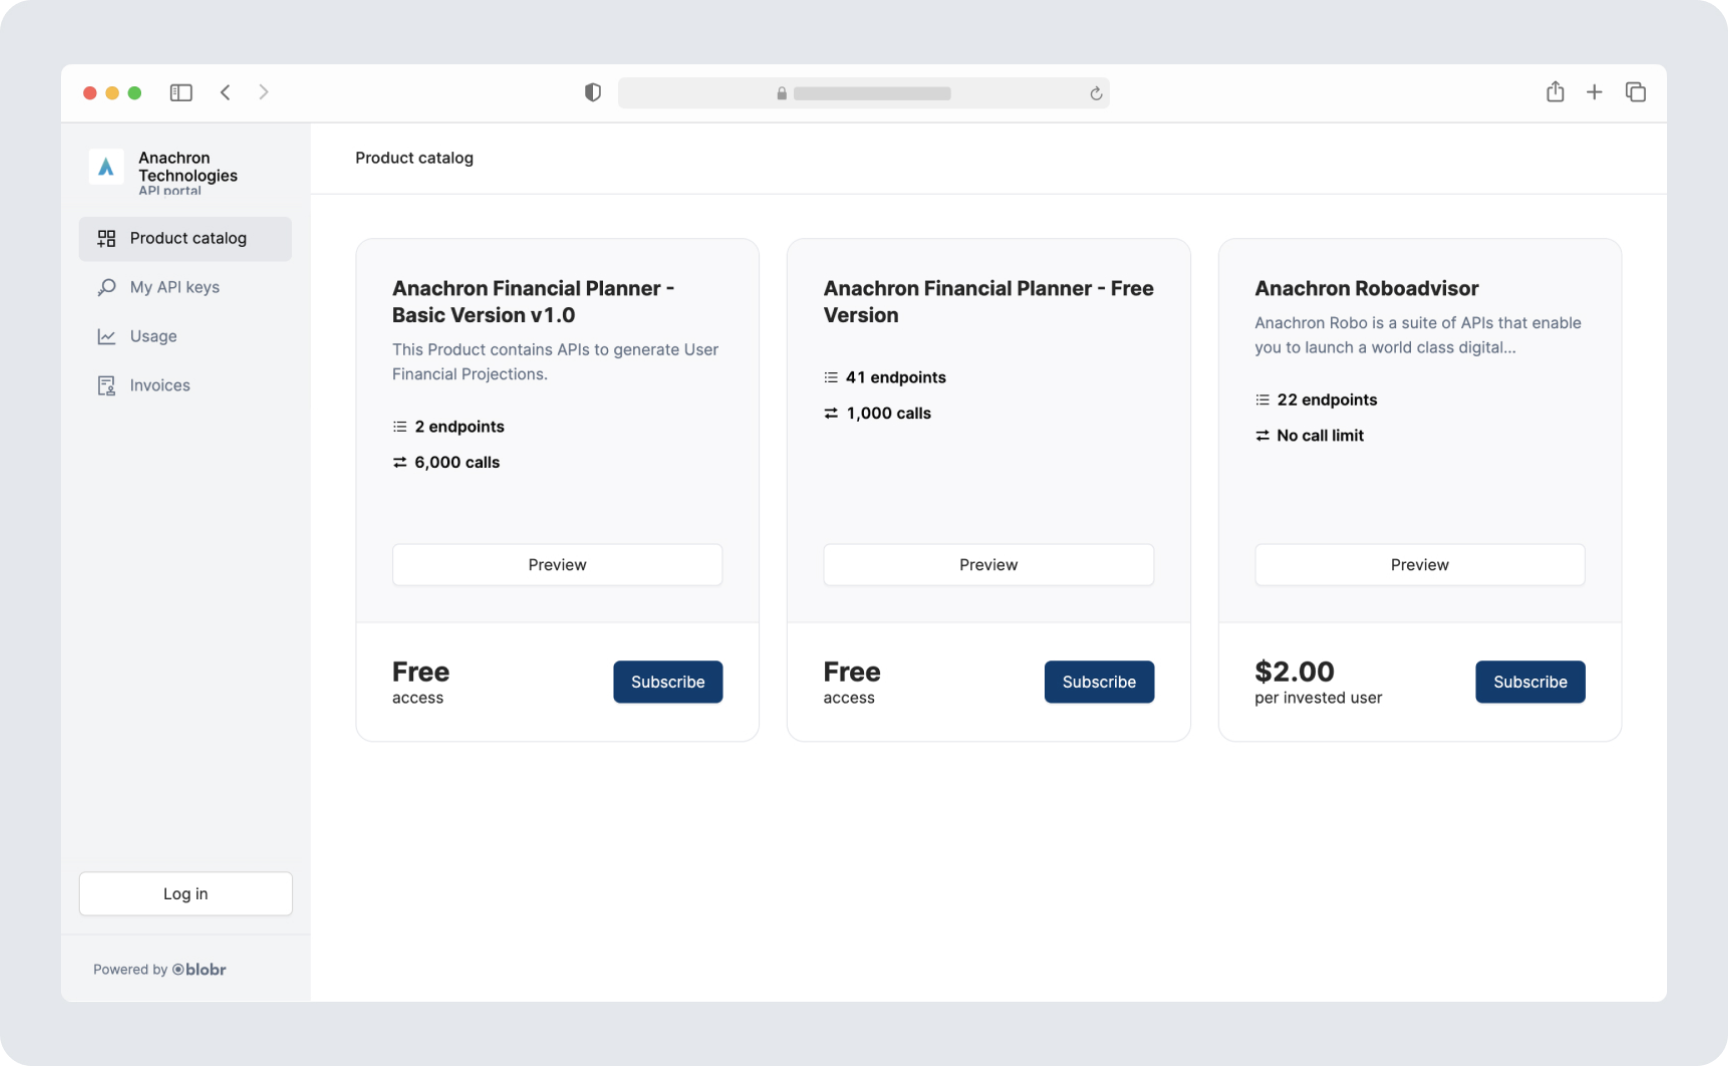
Task: Click the Anachron Roboadvisor card title
Action: (x=1366, y=288)
